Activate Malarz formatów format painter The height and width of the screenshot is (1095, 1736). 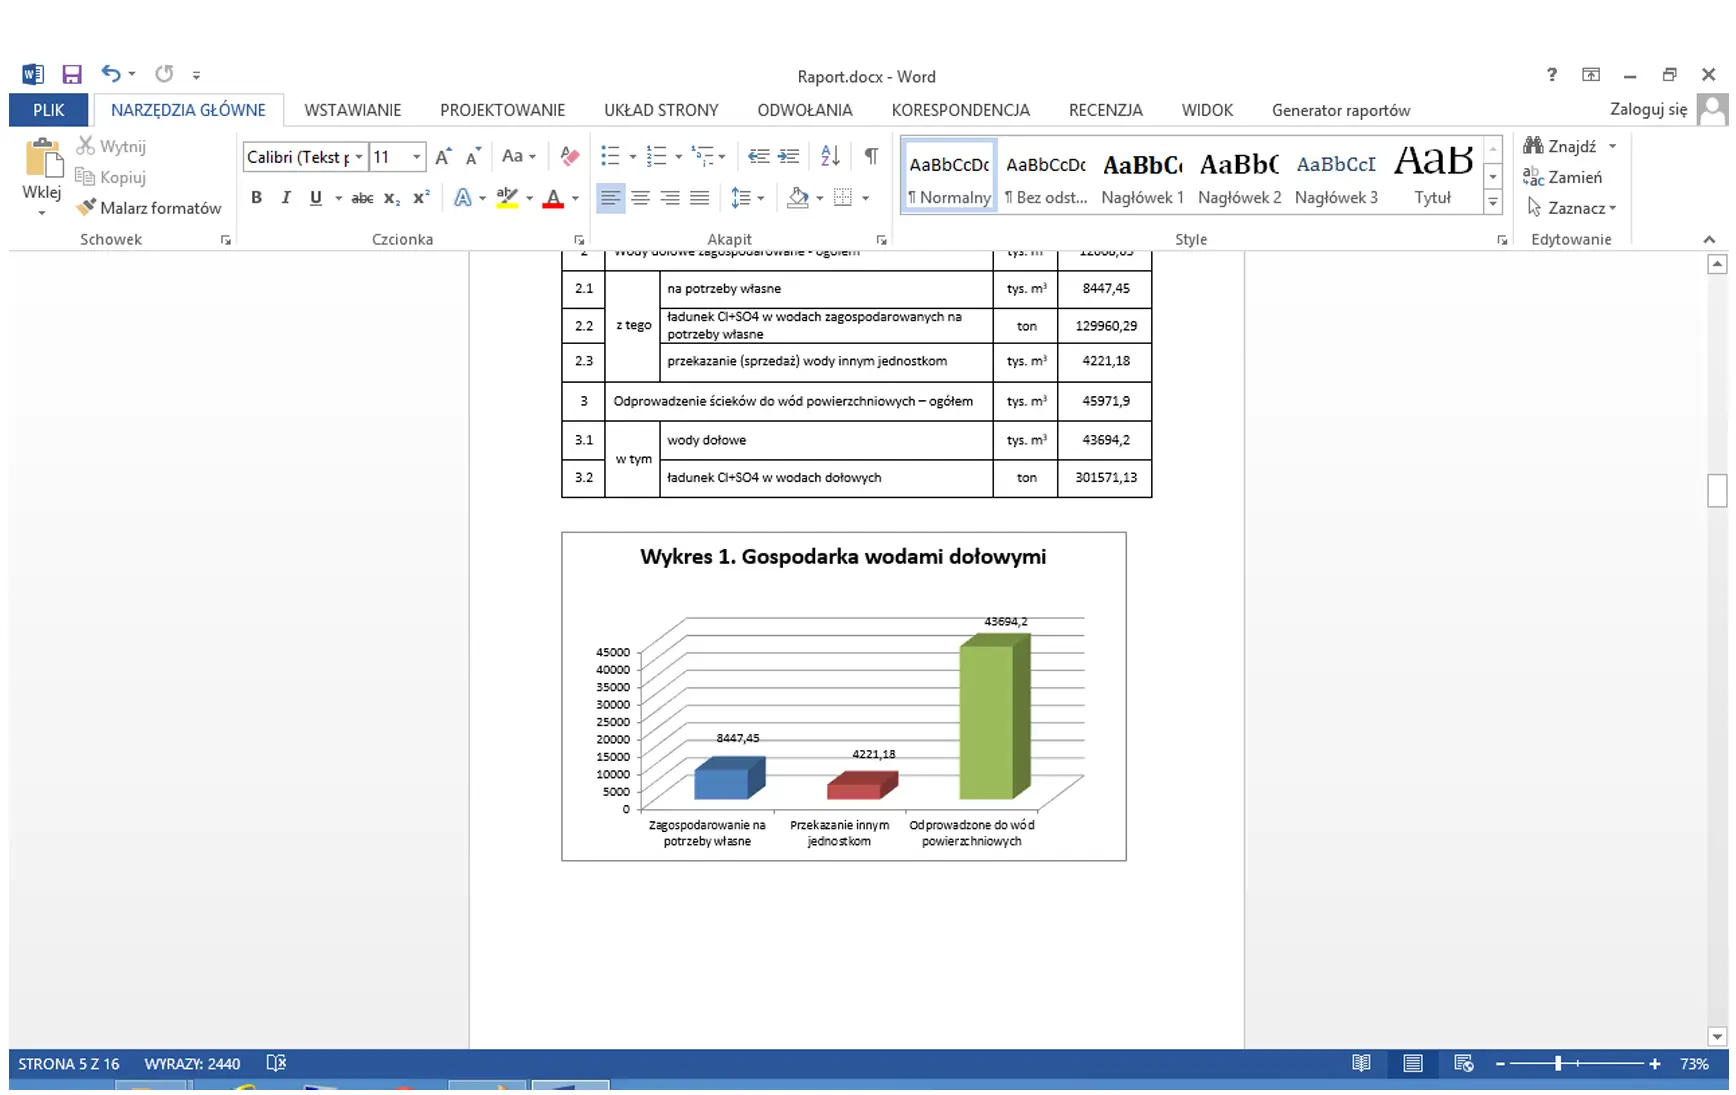[149, 208]
